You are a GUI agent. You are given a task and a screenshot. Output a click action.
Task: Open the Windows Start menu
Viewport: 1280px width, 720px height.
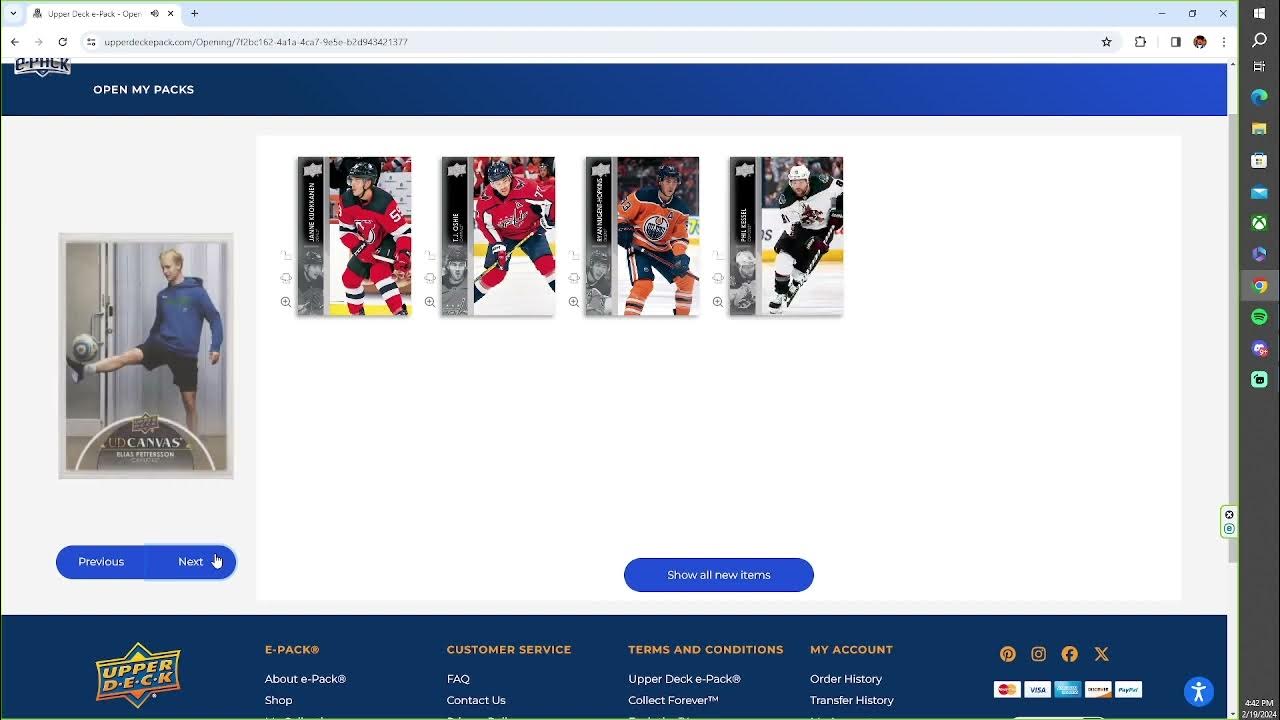point(1259,12)
